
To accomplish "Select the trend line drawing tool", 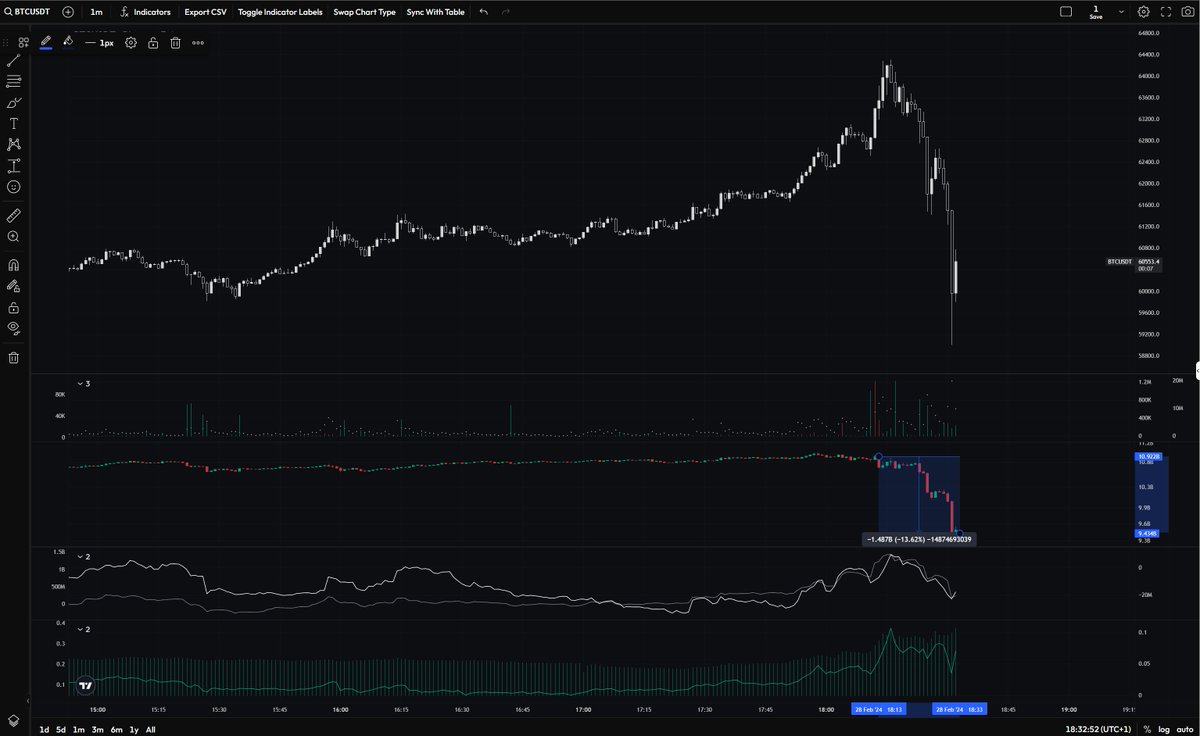I will point(13,62).
